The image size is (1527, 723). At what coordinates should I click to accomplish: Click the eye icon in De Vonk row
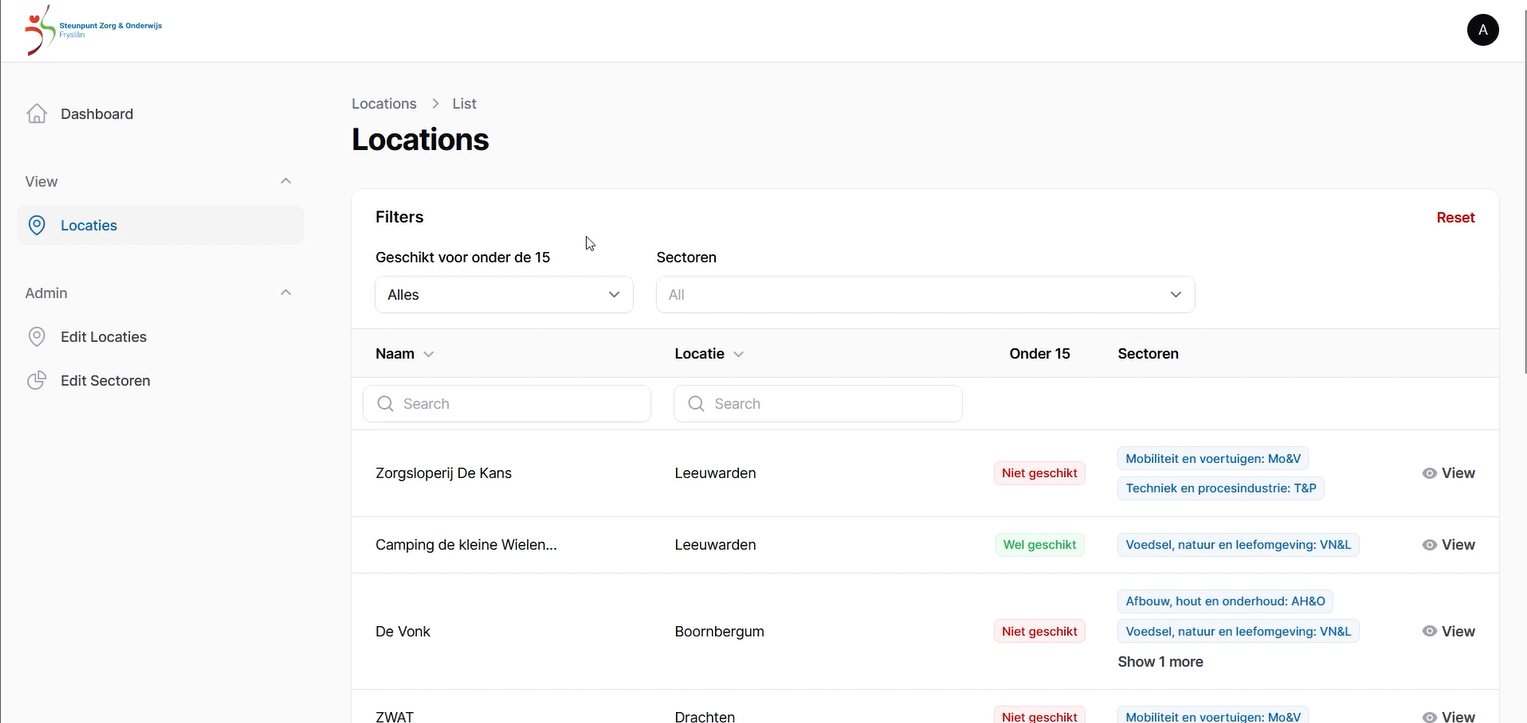pos(1429,631)
